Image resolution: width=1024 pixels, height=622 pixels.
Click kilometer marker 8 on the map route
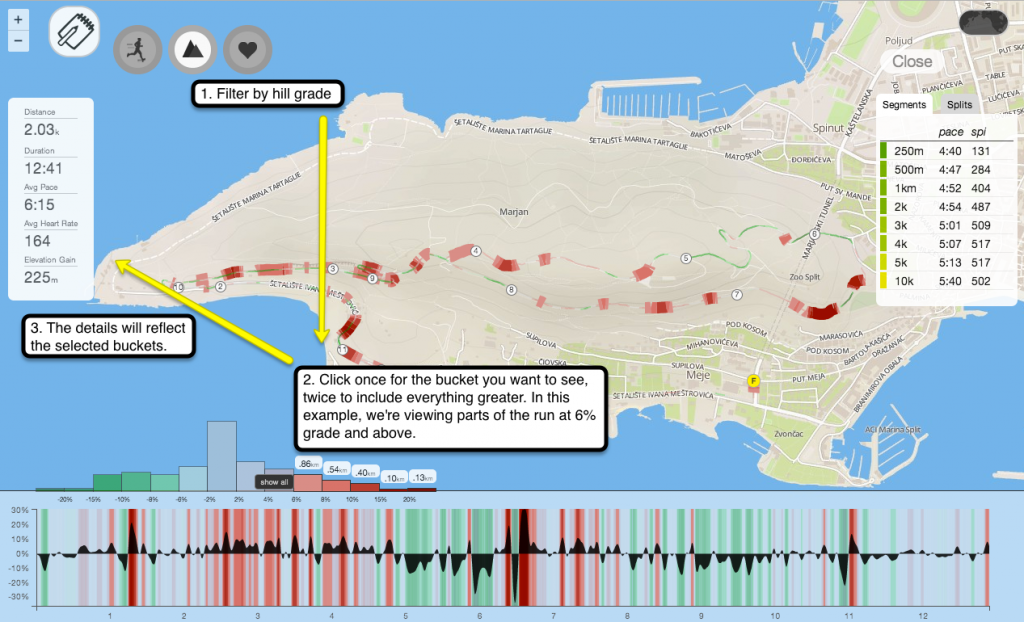coord(511,289)
